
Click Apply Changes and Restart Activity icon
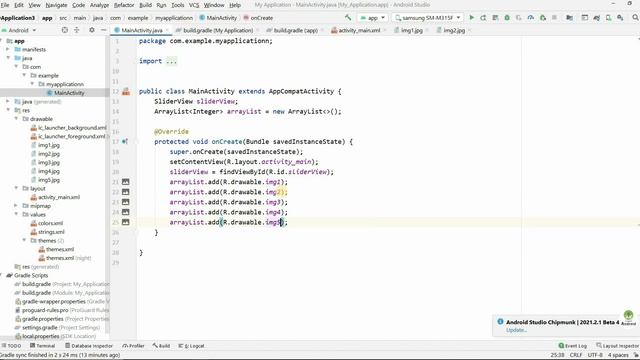tap(483, 18)
